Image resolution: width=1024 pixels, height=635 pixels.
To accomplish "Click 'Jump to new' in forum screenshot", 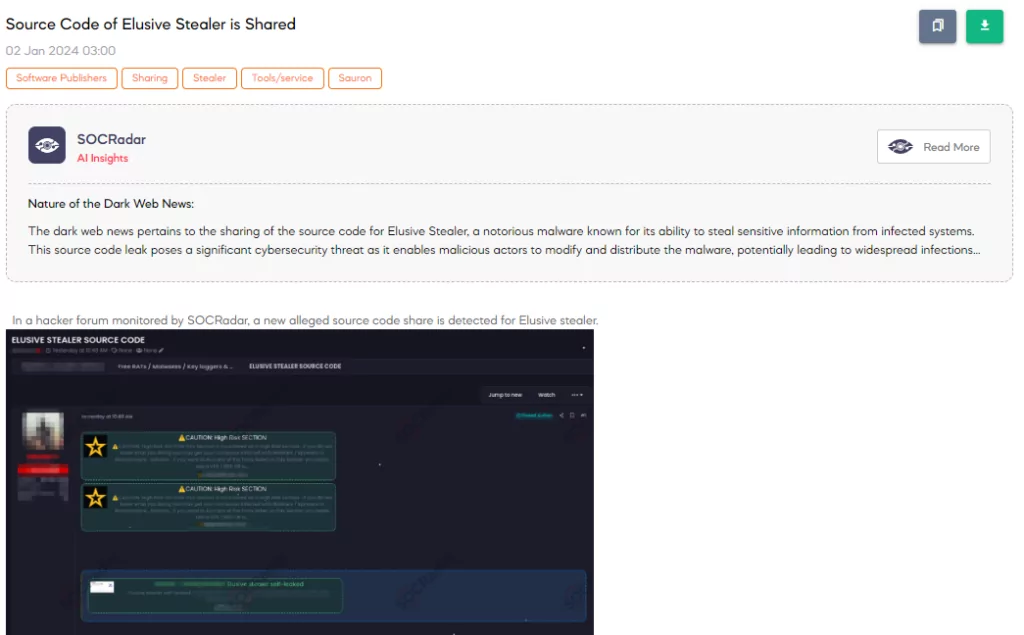I will 505,395.
